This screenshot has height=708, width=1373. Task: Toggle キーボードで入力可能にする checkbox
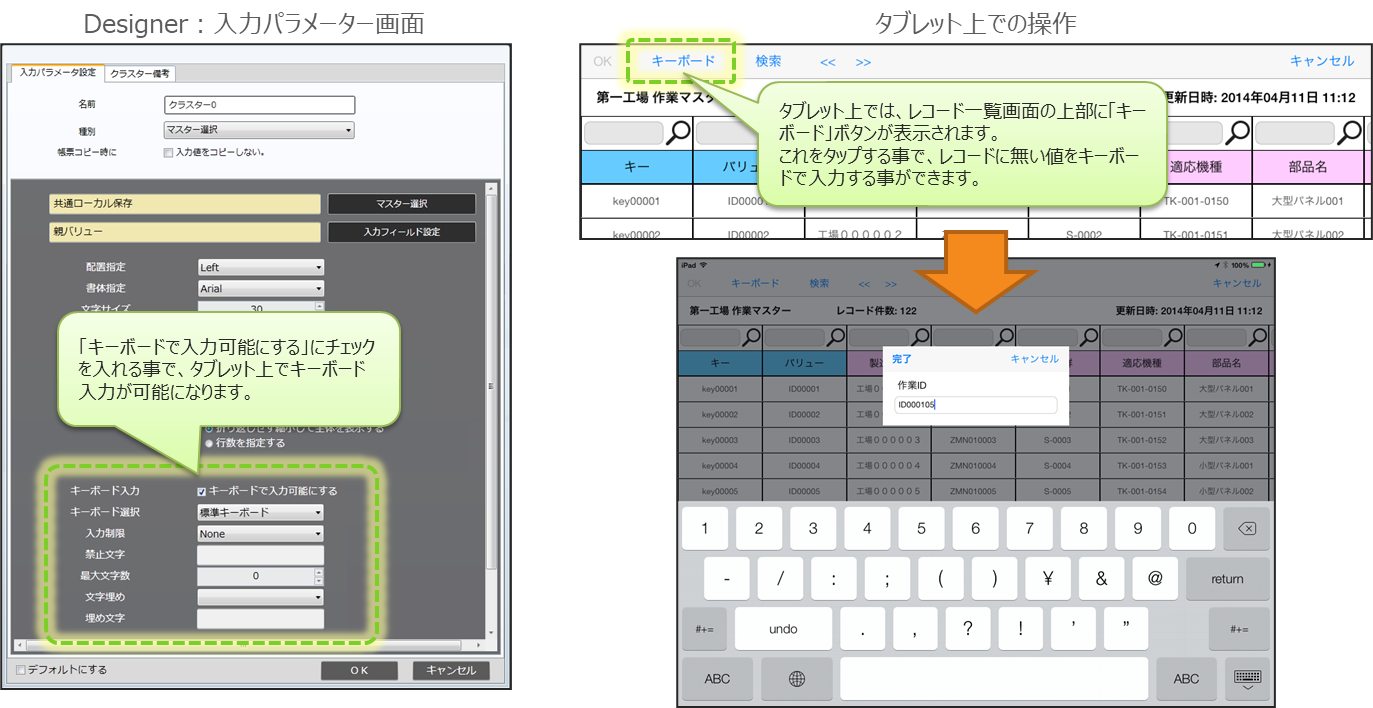202,491
